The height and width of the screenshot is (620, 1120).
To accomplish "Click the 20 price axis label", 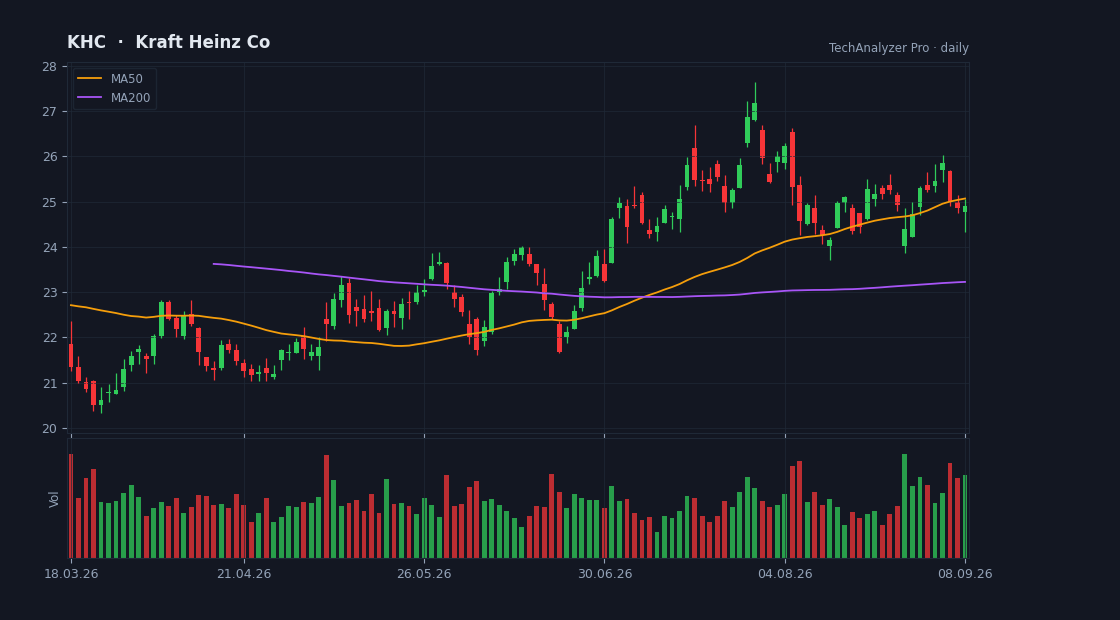I will 49,429.
